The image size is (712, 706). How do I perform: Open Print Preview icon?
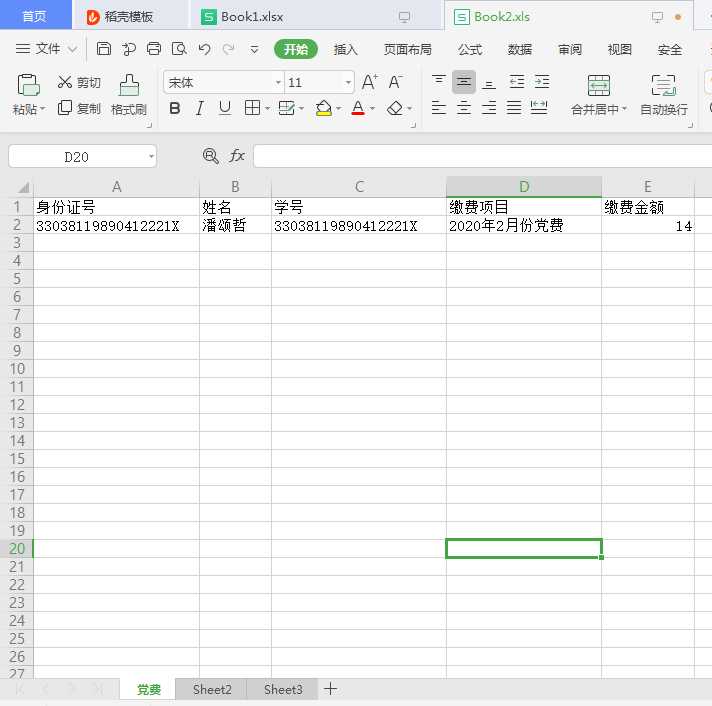pyautogui.click(x=179, y=49)
